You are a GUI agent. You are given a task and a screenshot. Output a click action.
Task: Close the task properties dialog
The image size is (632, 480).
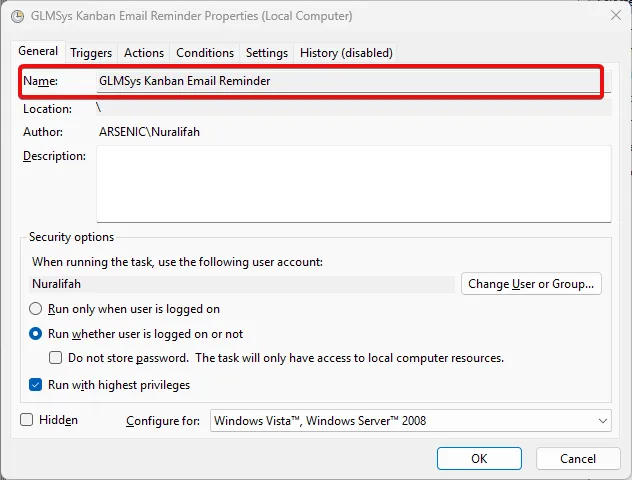tap(615, 16)
